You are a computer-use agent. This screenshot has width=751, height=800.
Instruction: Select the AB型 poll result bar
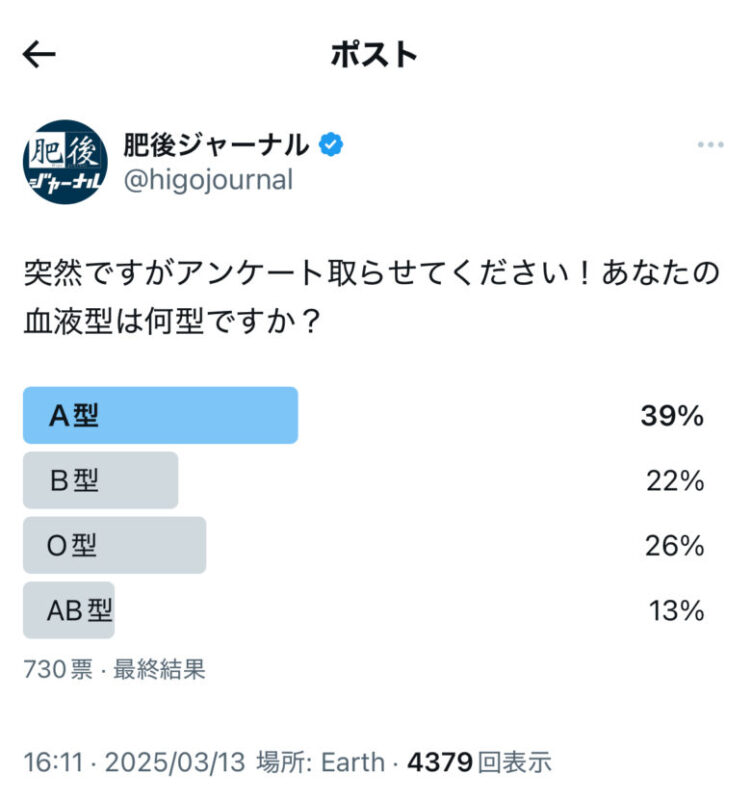click(x=69, y=610)
